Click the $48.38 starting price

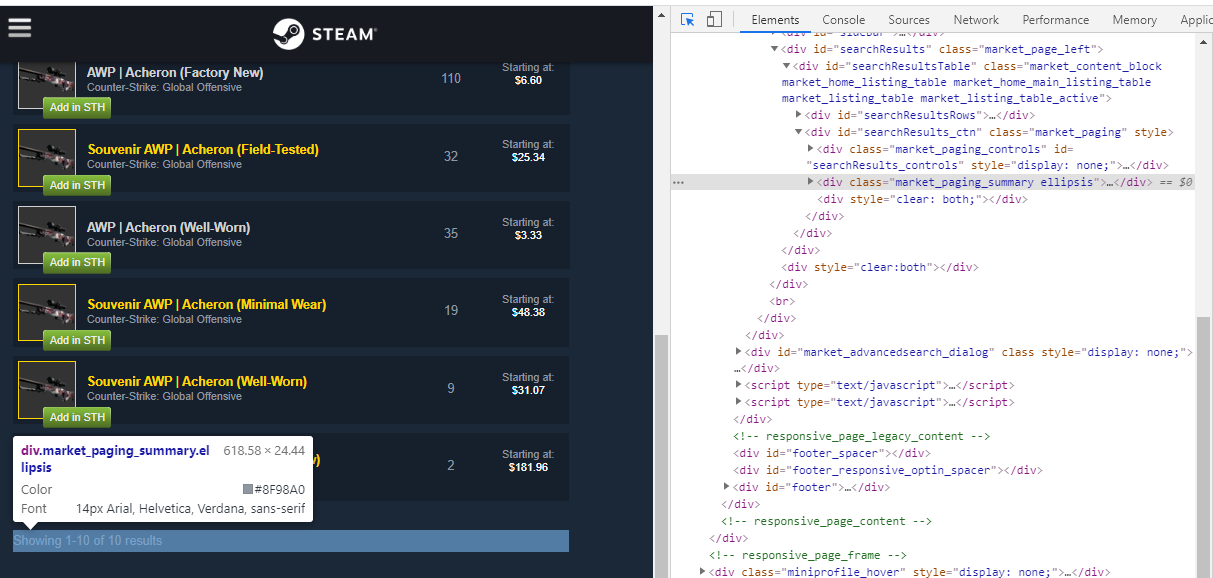[528, 312]
